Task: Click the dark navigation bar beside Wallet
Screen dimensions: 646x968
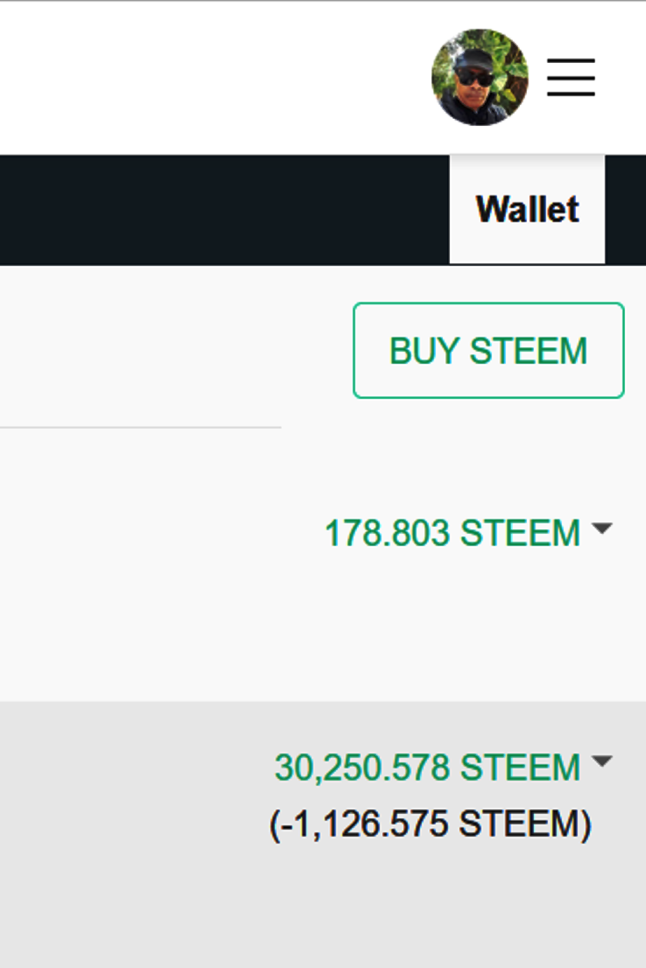Action: [x=220, y=209]
